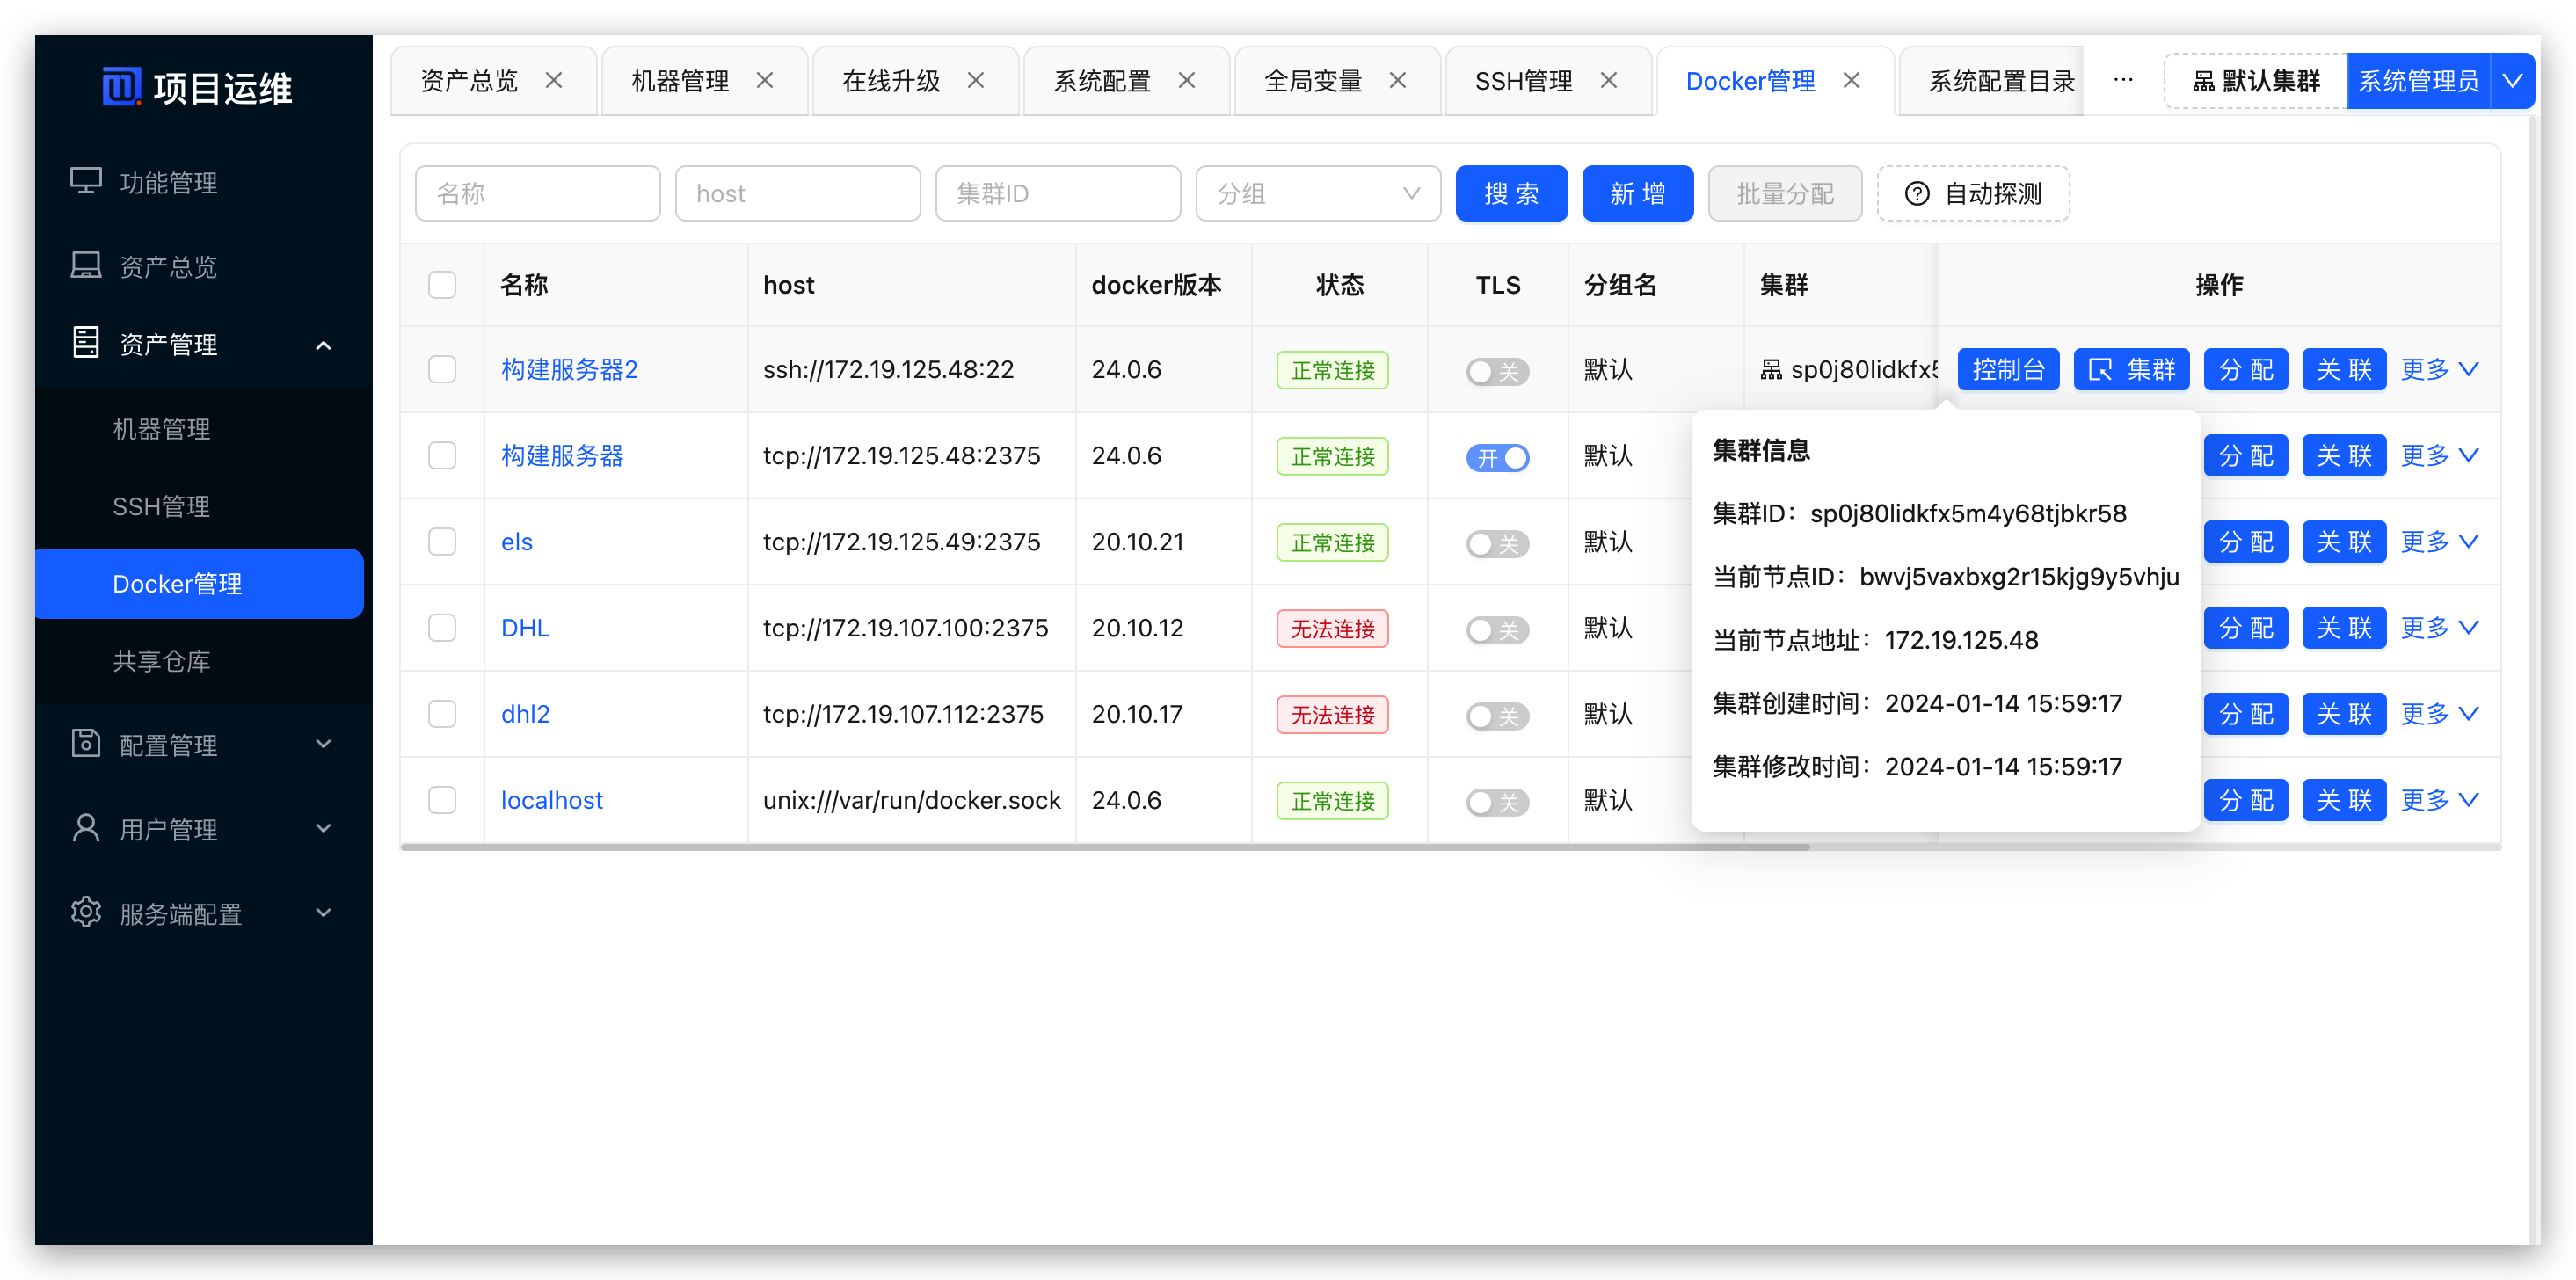Switch to the SSH管理 tab
The height and width of the screenshot is (1280, 2576).
pyautogui.click(x=1523, y=81)
